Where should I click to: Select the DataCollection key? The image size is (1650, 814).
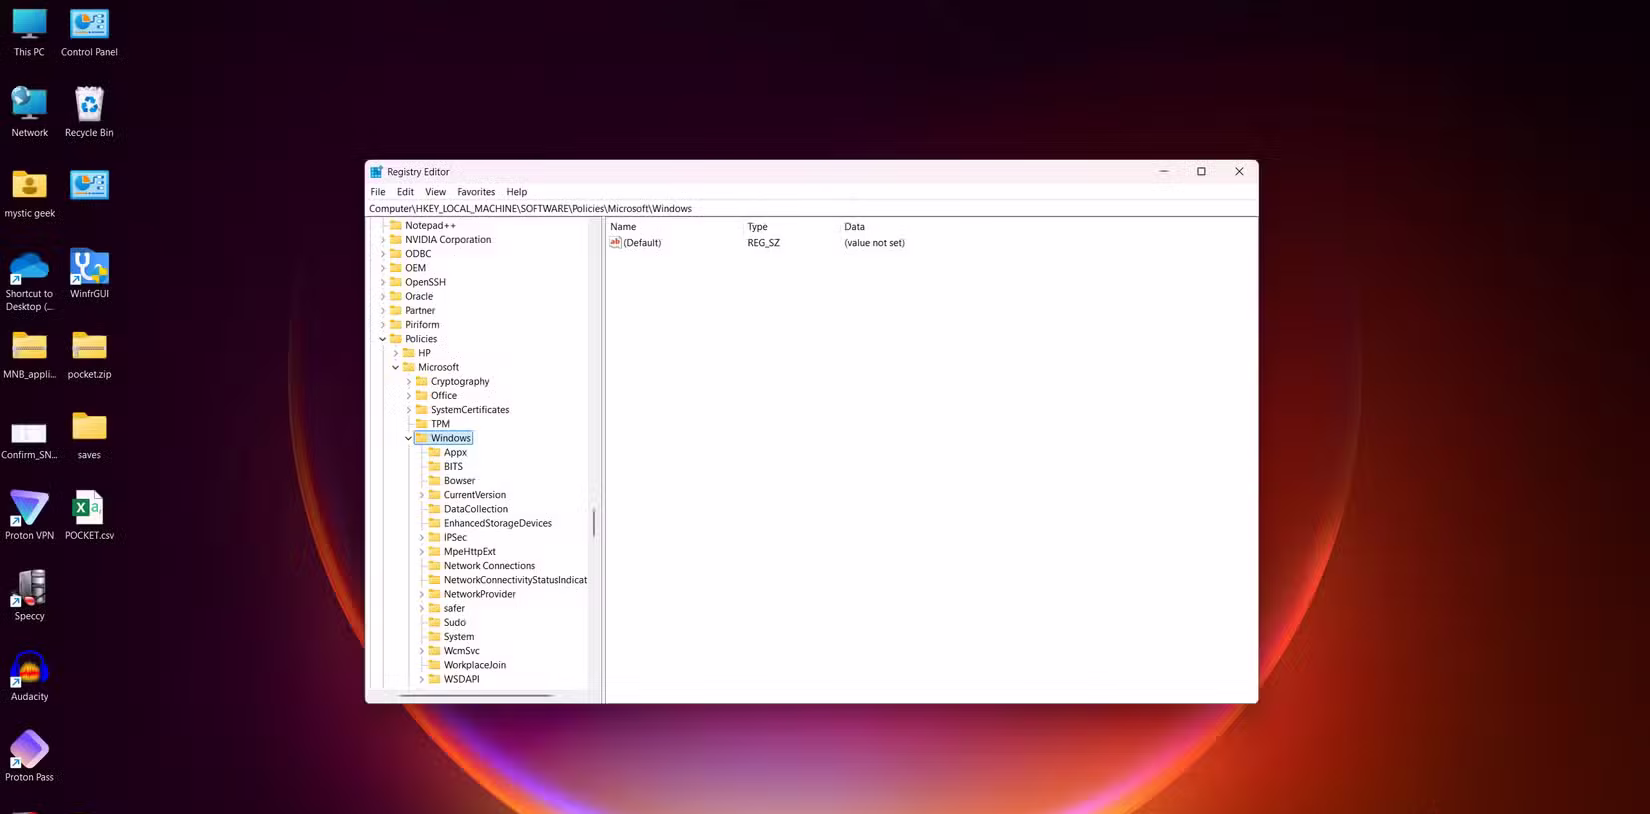475,509
